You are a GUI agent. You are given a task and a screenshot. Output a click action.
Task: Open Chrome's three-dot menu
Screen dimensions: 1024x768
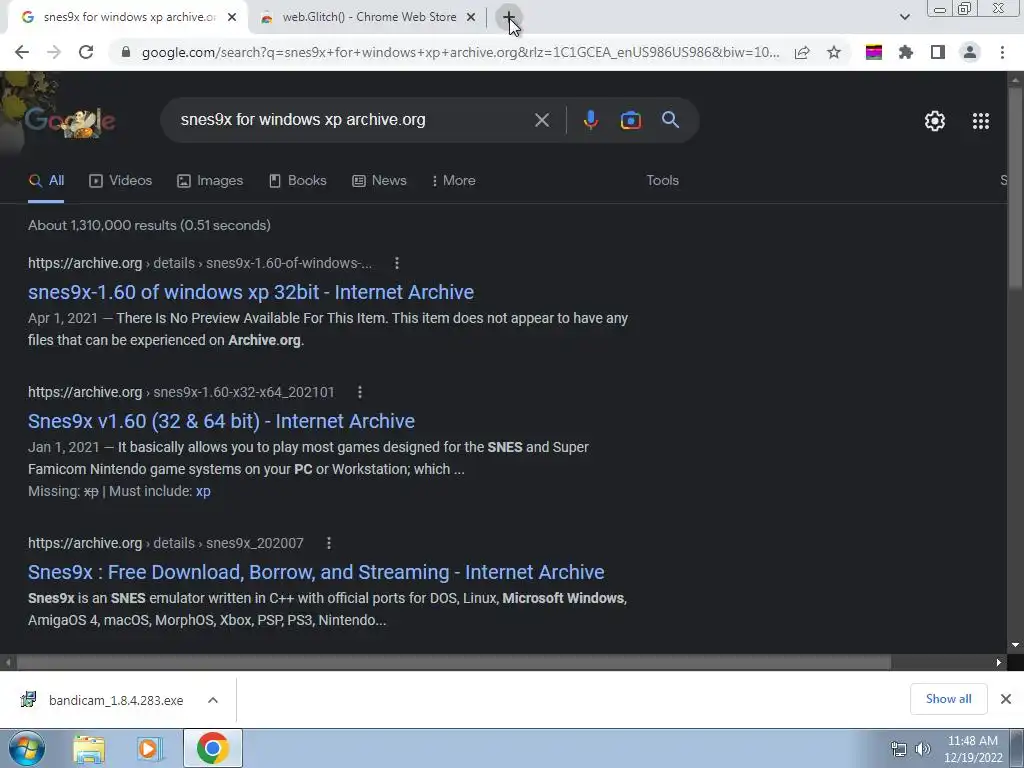tap(1002, 52)
